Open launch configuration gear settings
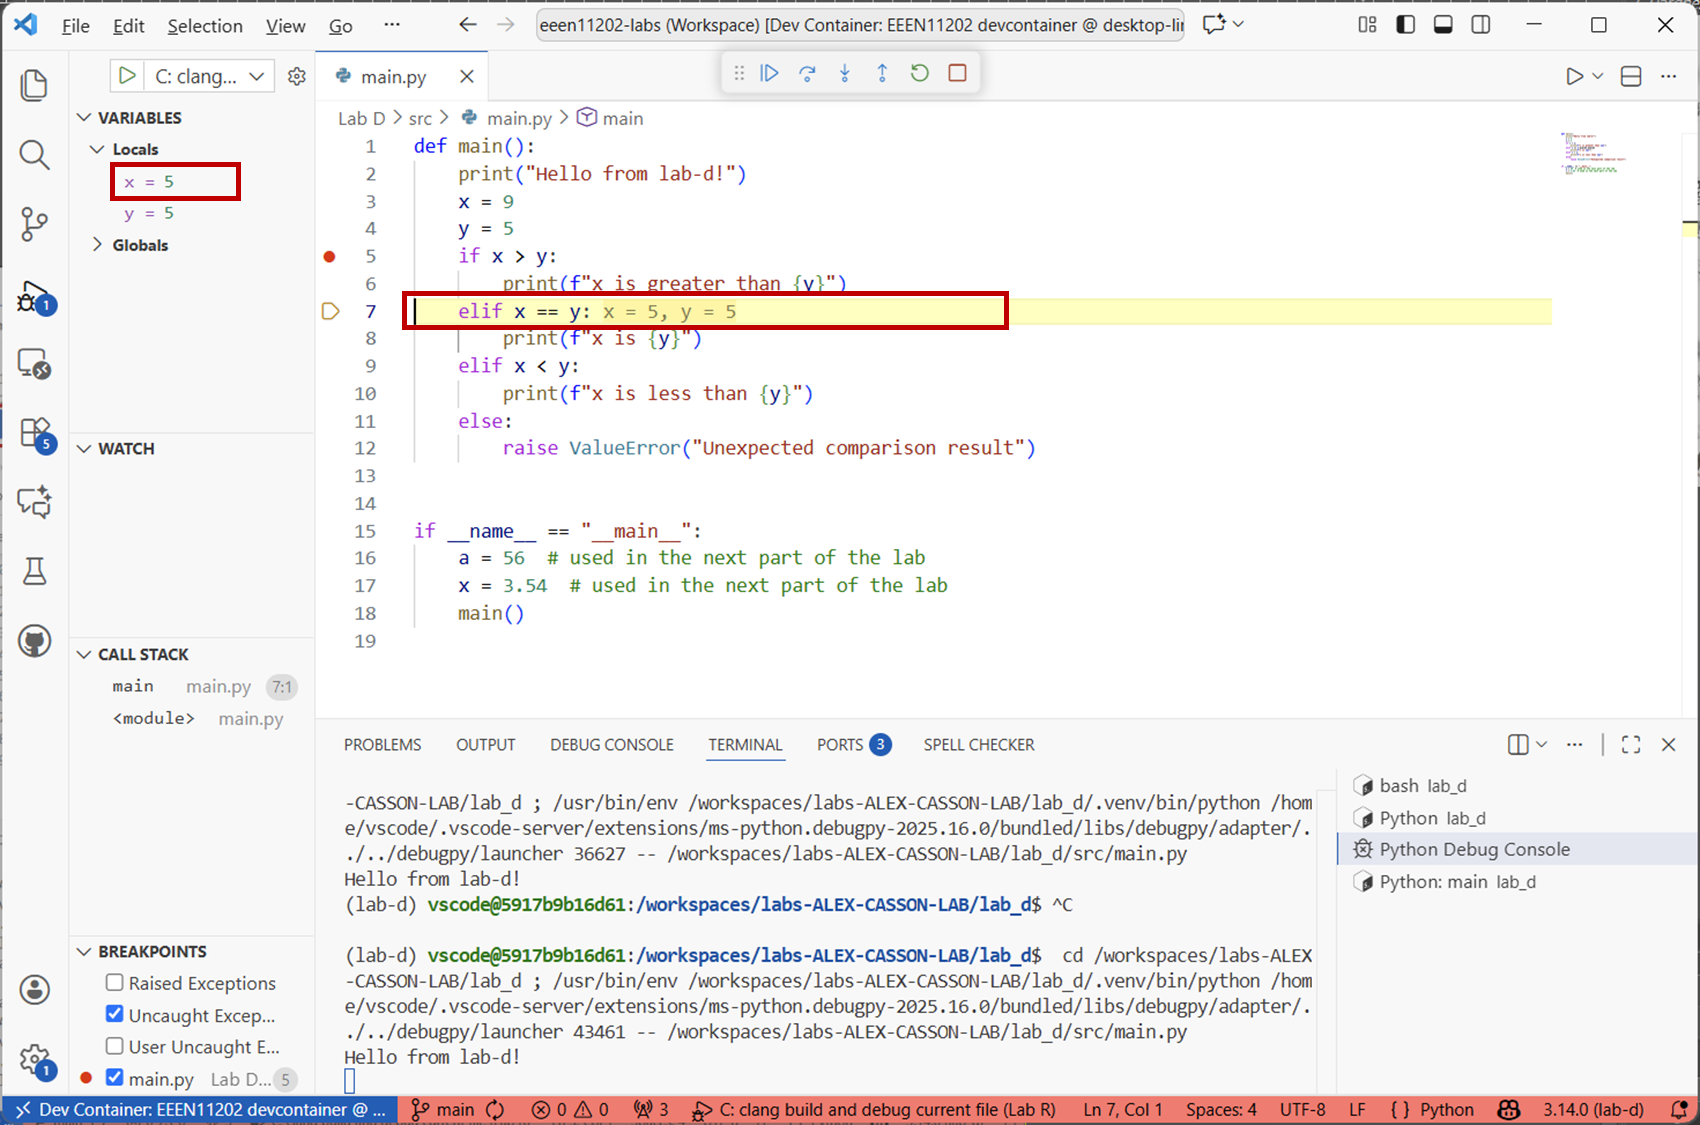This screenshot has height=1125, width=1700. [297, 76]
